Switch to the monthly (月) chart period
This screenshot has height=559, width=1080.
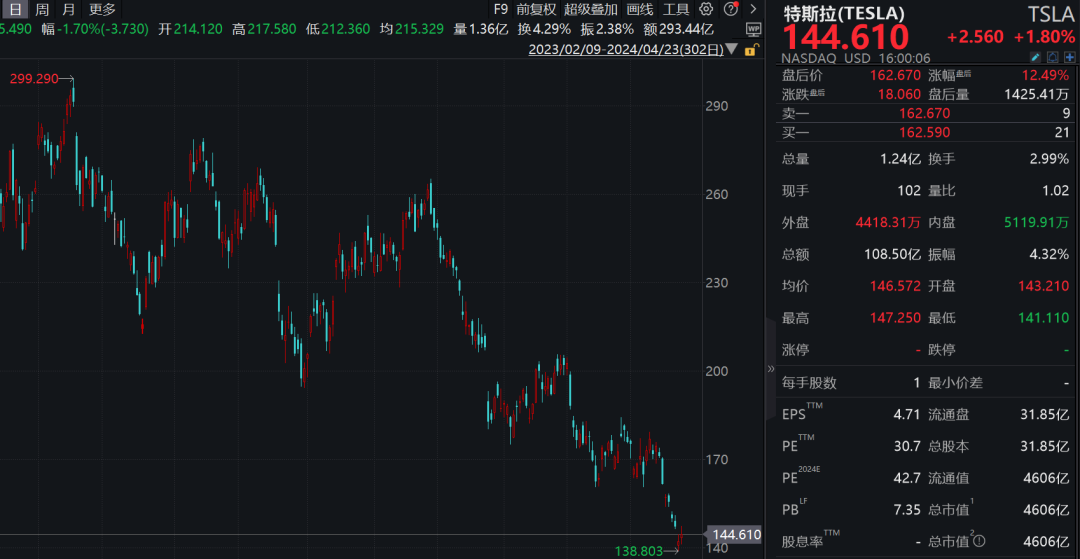68,9
